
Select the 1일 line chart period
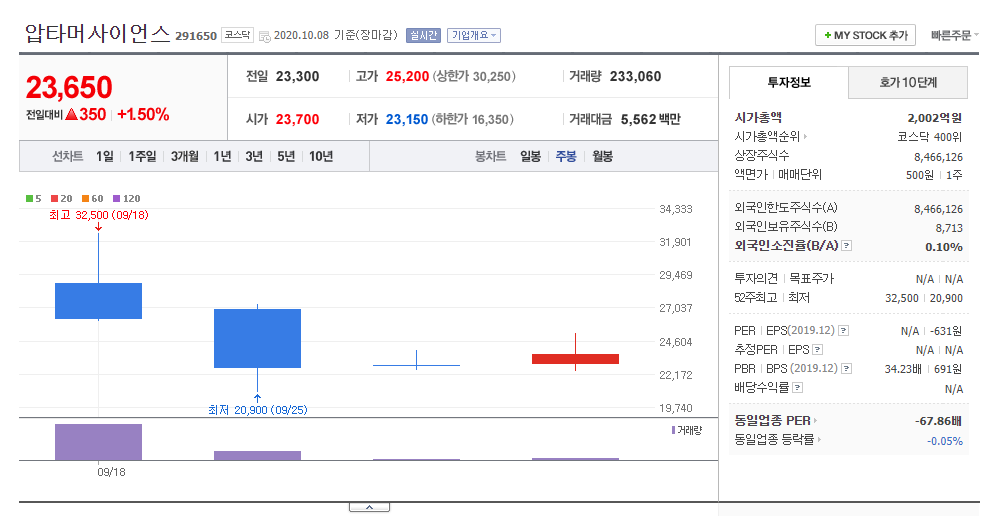105,156
